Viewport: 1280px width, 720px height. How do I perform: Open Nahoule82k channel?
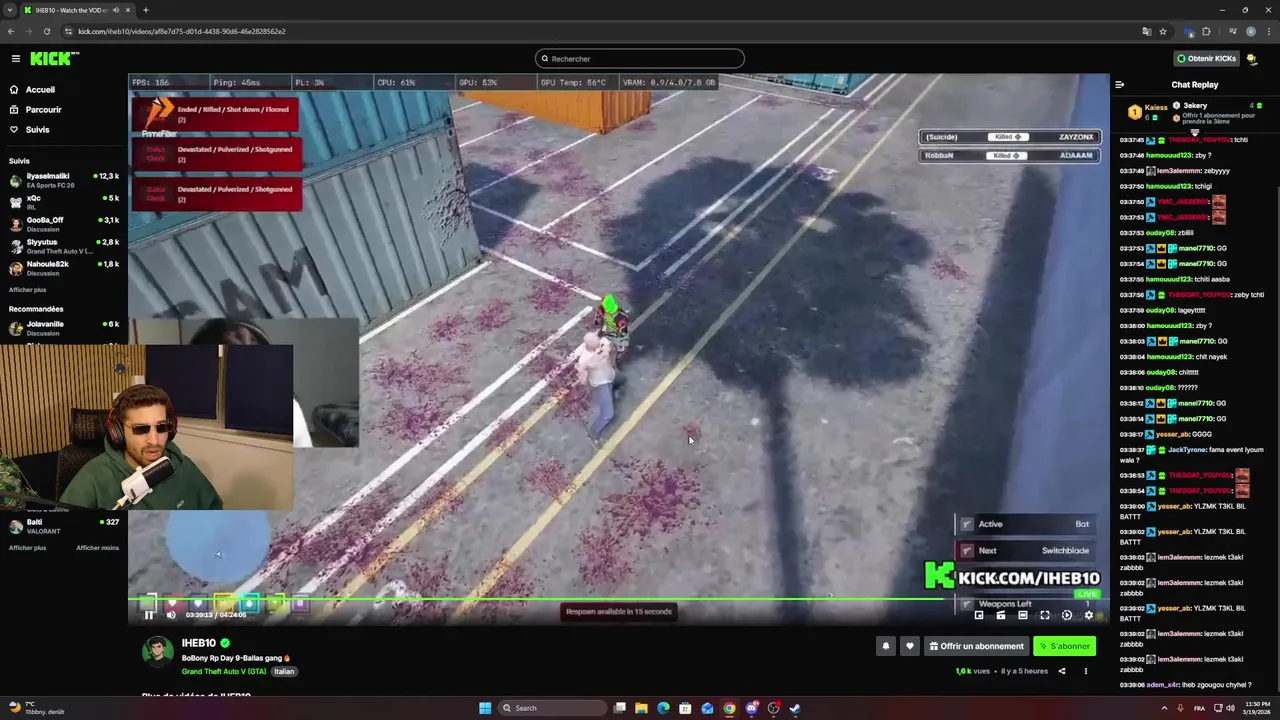(x=64, y=269)
